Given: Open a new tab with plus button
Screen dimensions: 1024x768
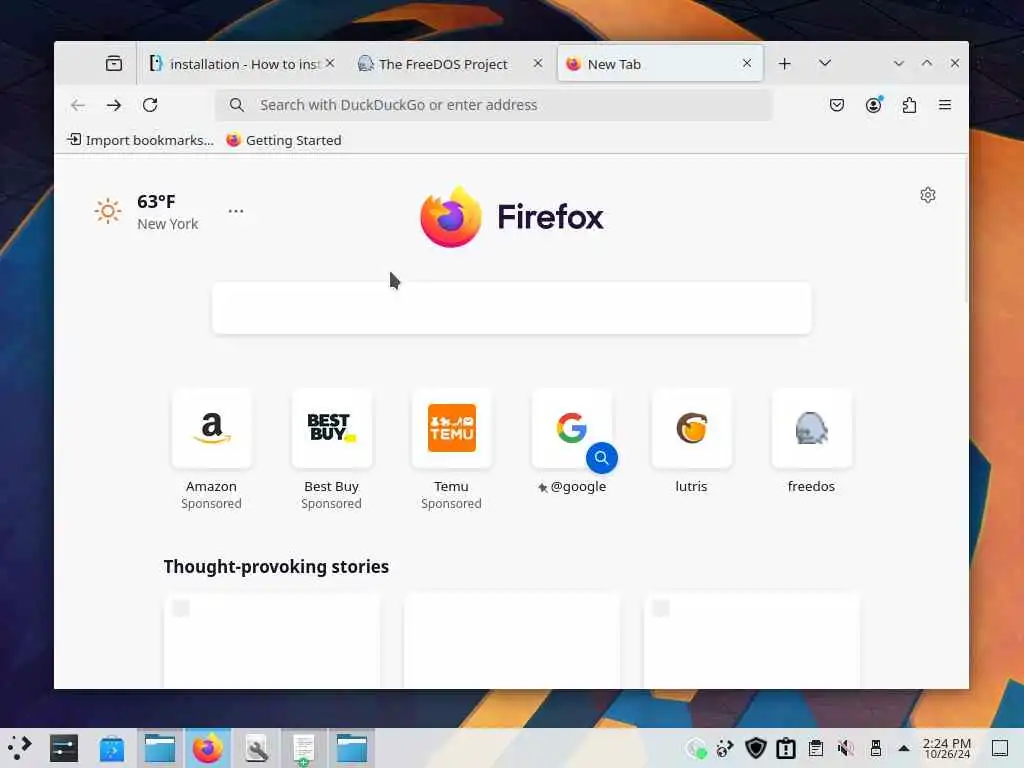Looking at the screenshot, I should [x=785, y=63].
